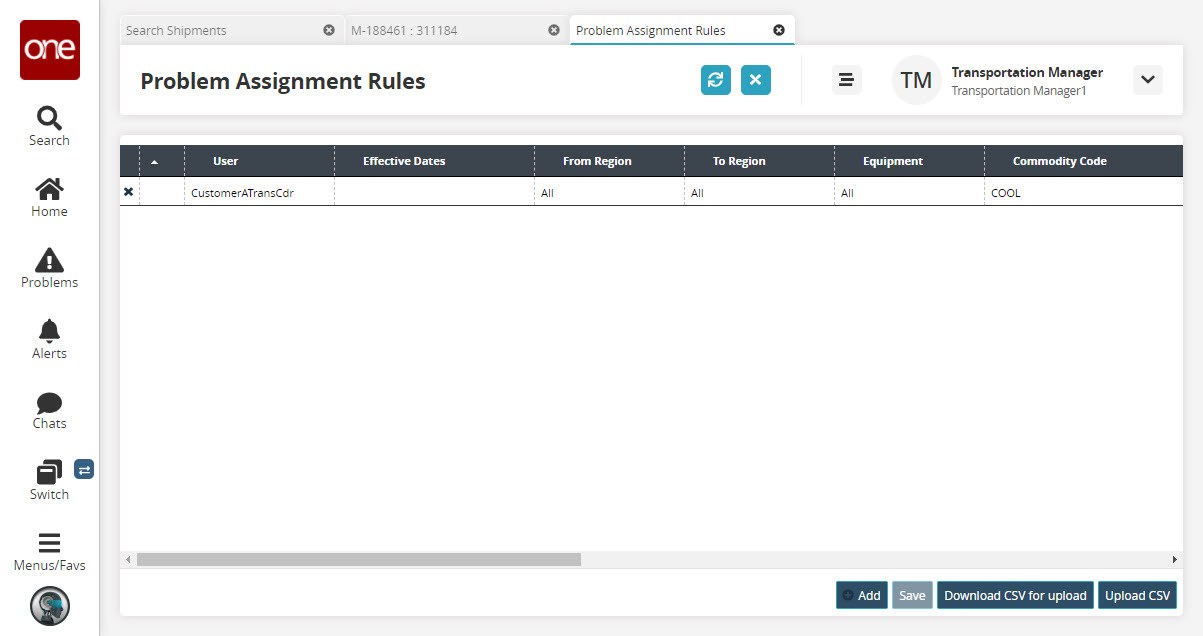Close the Search Shipments tab
The image size is (1203, 636).
[x=329, y=30]
